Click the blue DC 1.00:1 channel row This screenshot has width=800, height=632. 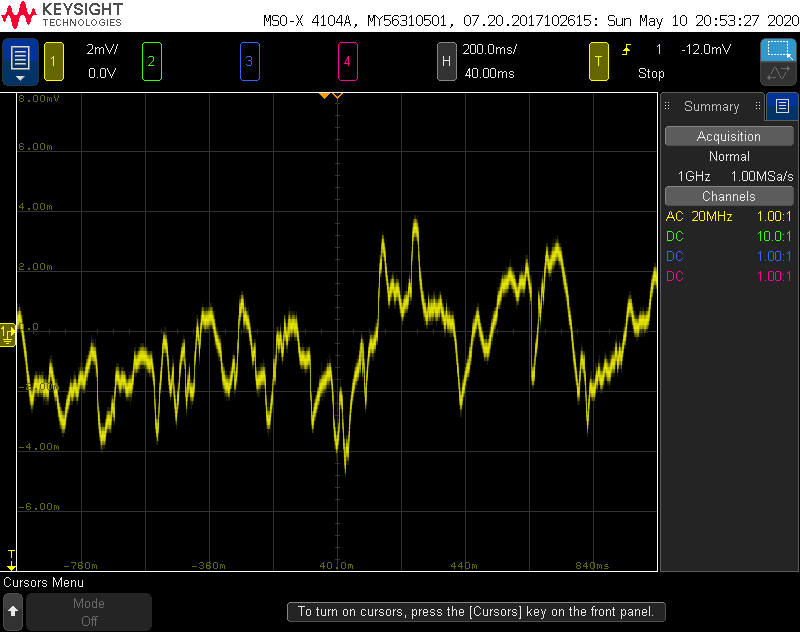tap(729, 256)
